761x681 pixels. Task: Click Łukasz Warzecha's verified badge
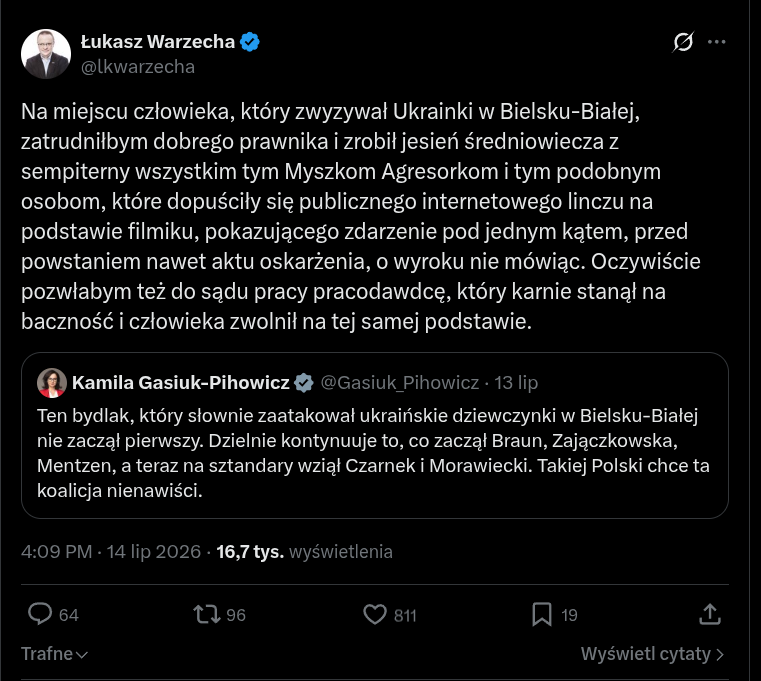click(x=250, y=42)
